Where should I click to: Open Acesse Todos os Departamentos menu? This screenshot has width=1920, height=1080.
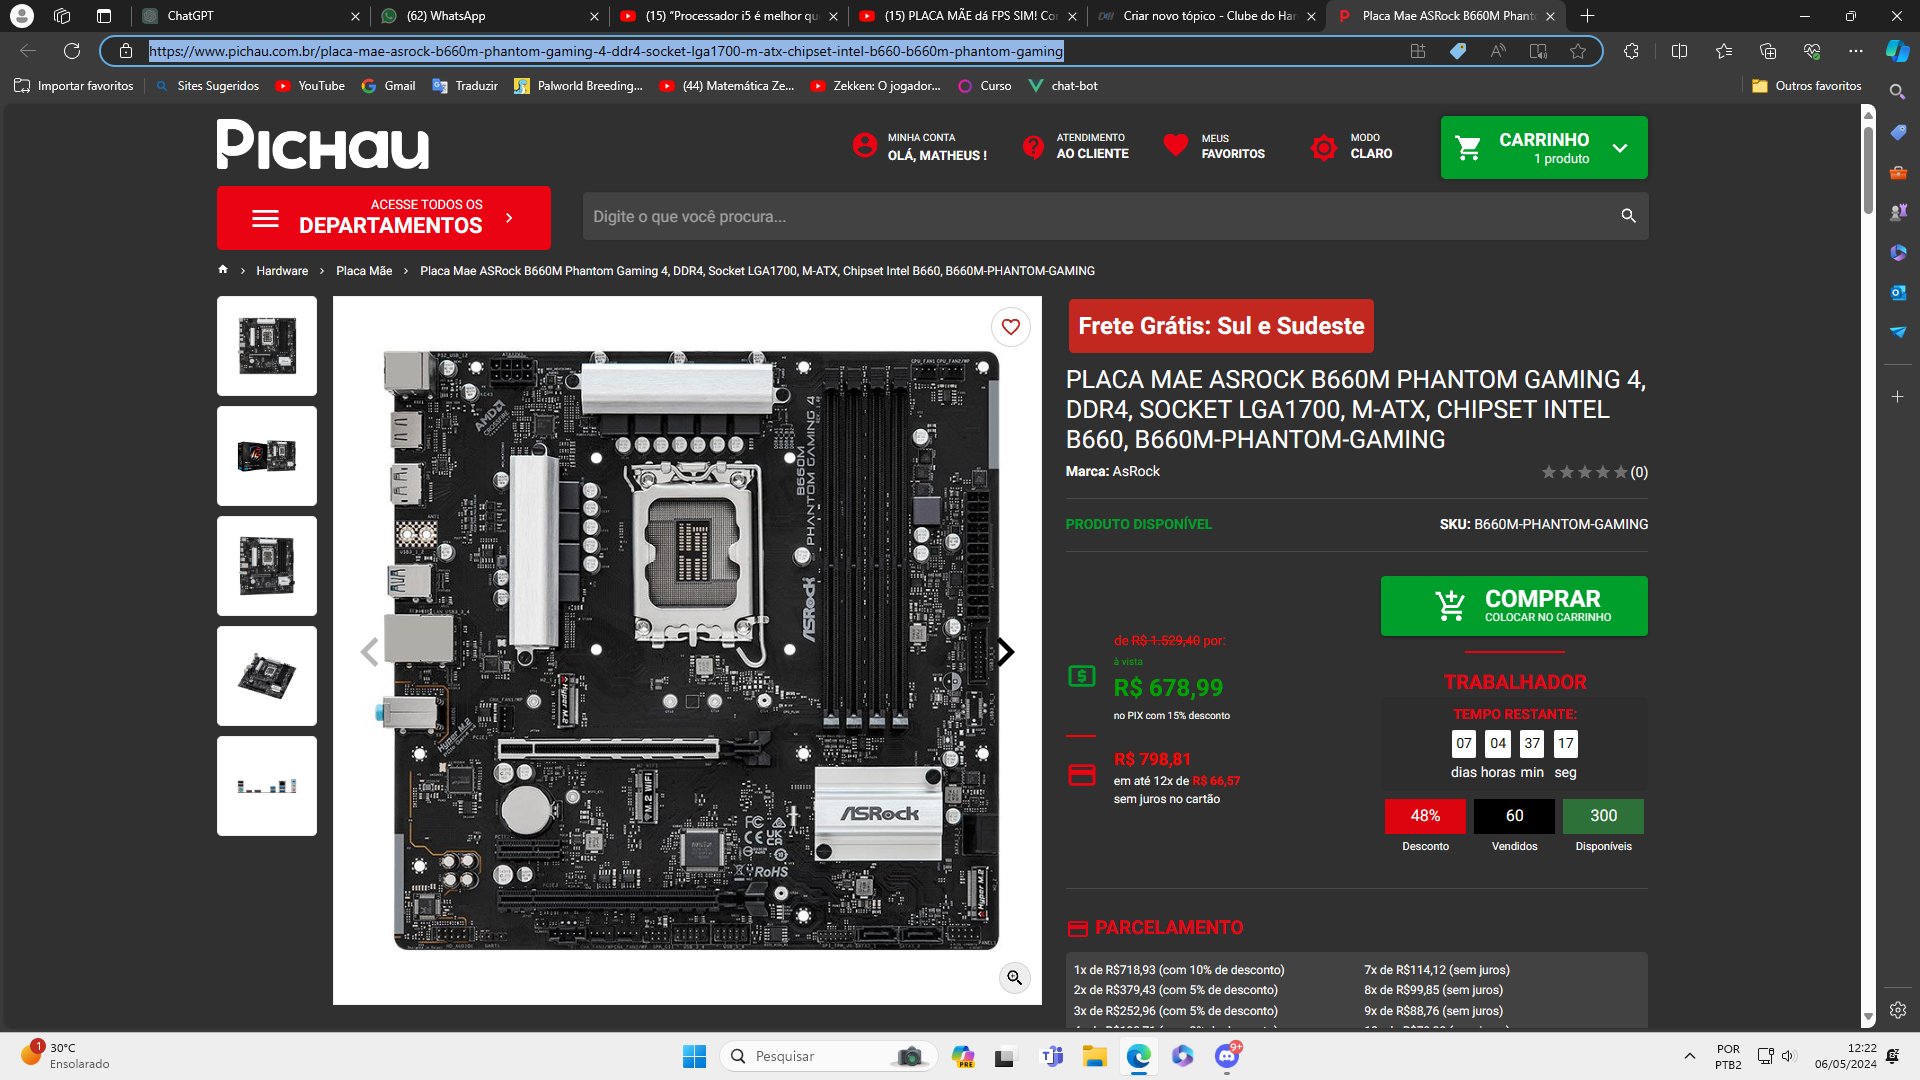point(384,217)
